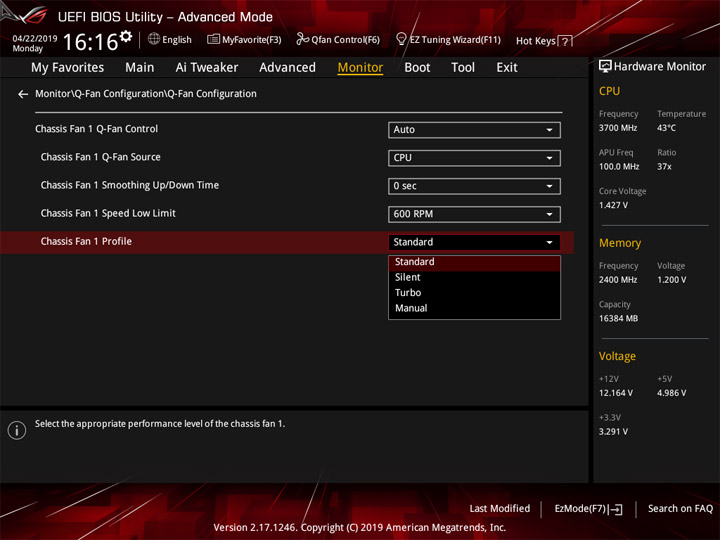Image resolution: width=720 pixels, height=540 pixels.
Task: Click Last Modified button
Action: 500,509
